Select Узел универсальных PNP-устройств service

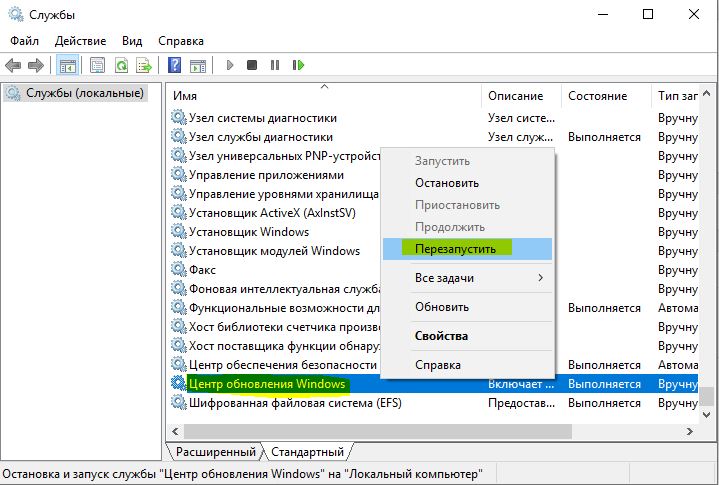(285, 156)
